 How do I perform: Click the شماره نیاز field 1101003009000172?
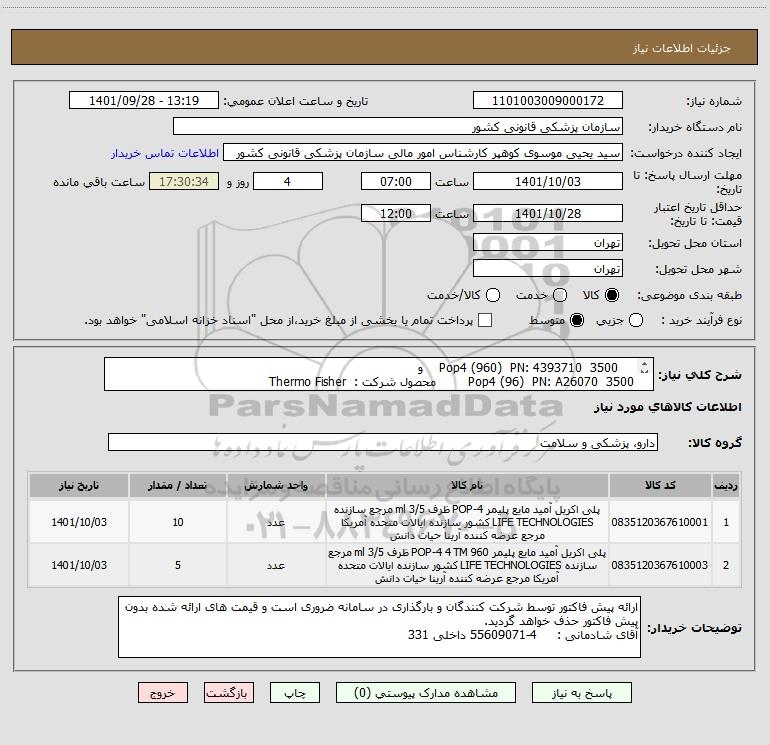[548, 101]
